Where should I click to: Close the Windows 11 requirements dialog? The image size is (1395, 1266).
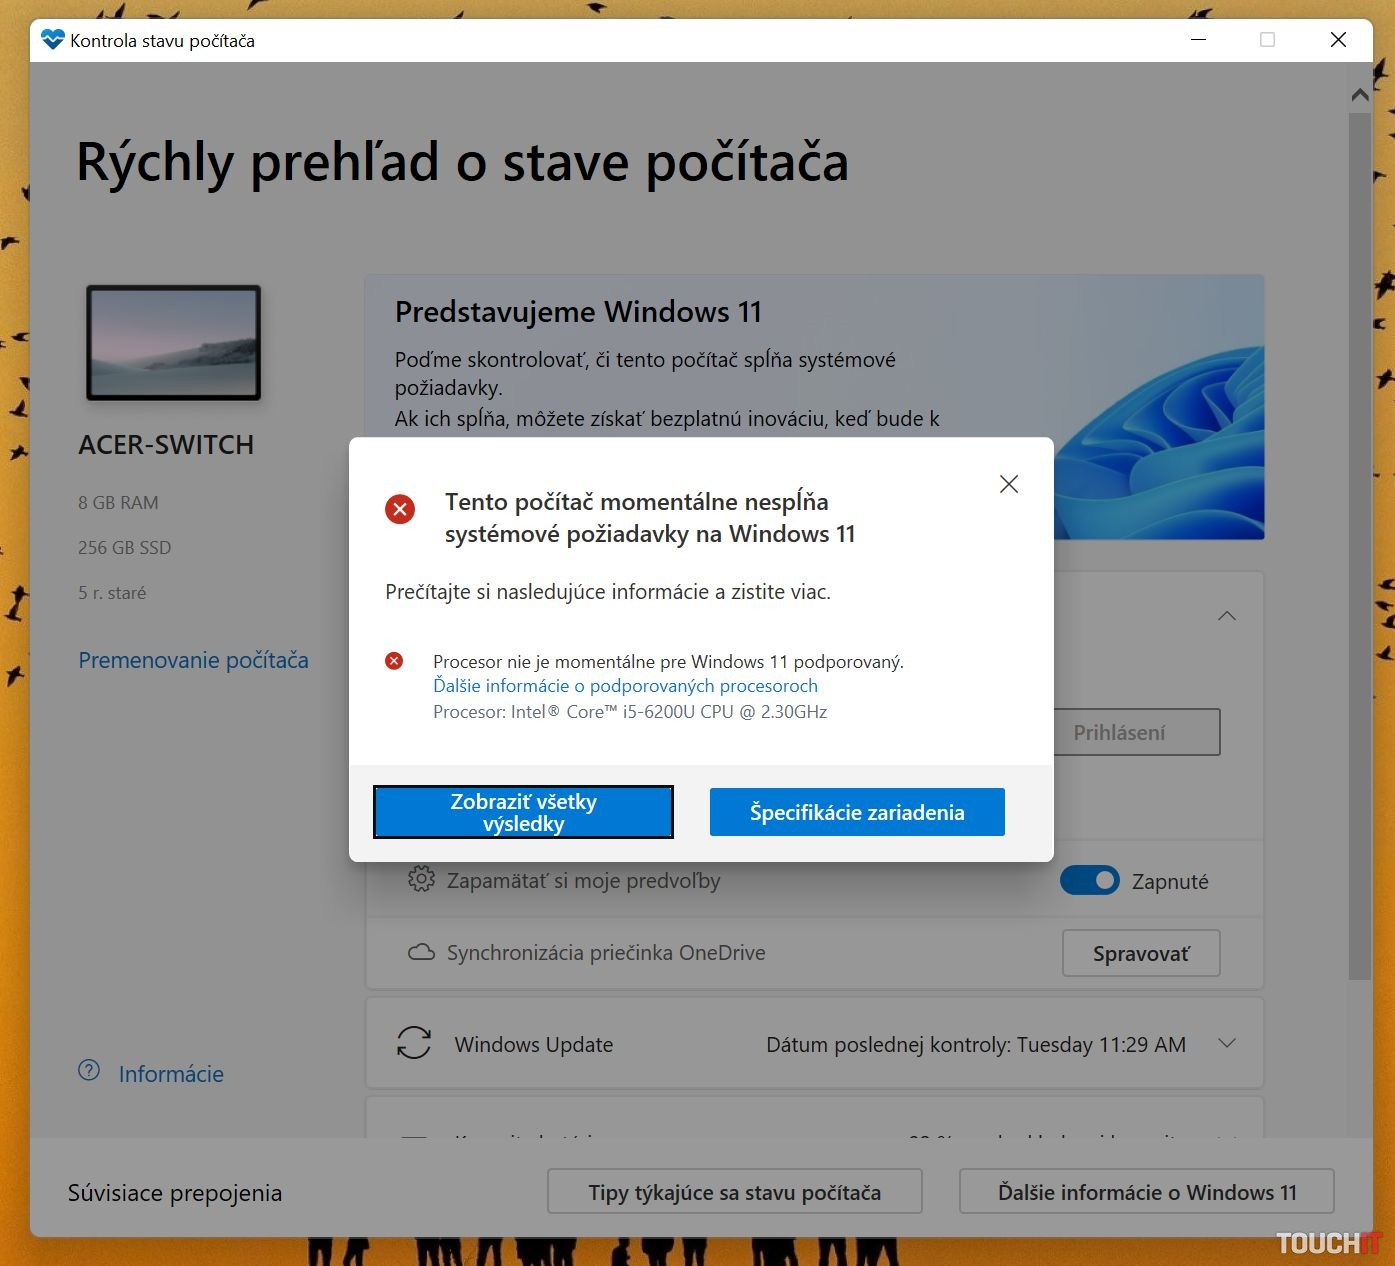coord(1009,484)
